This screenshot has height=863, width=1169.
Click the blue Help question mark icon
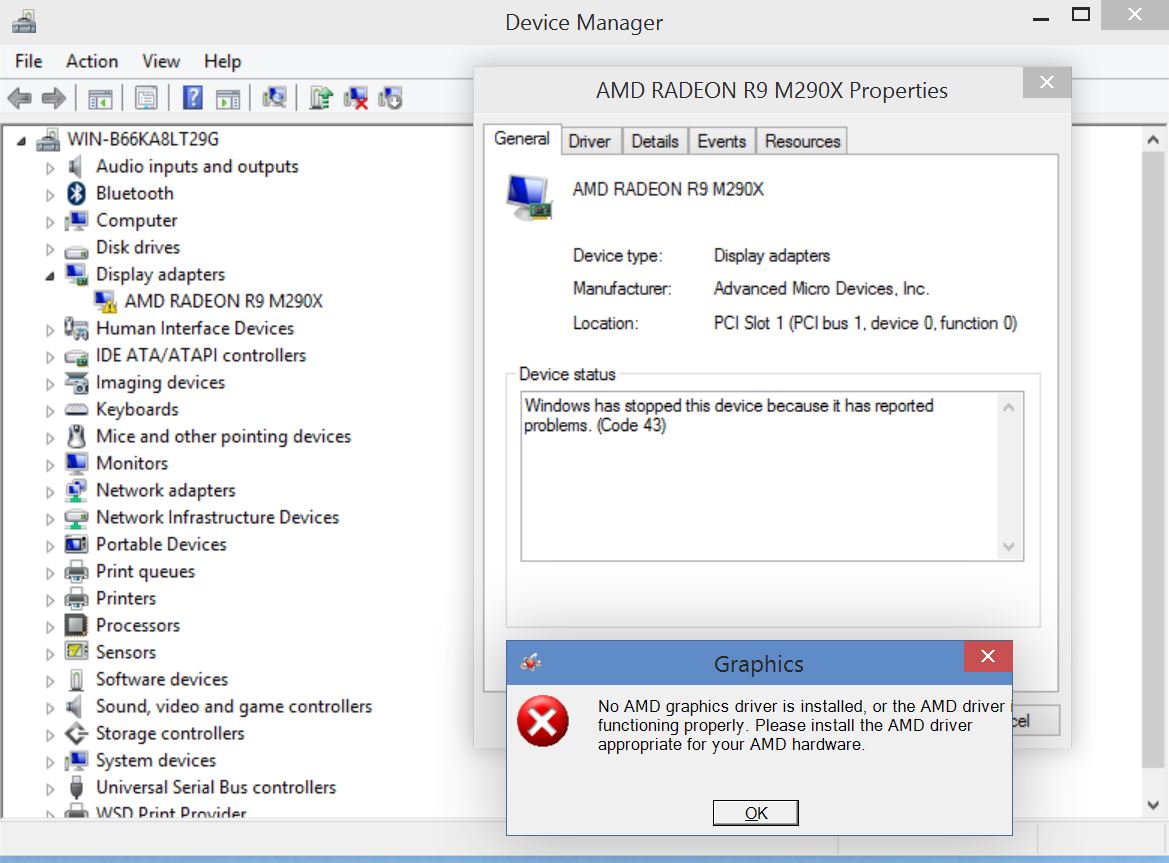click(192, 97)
